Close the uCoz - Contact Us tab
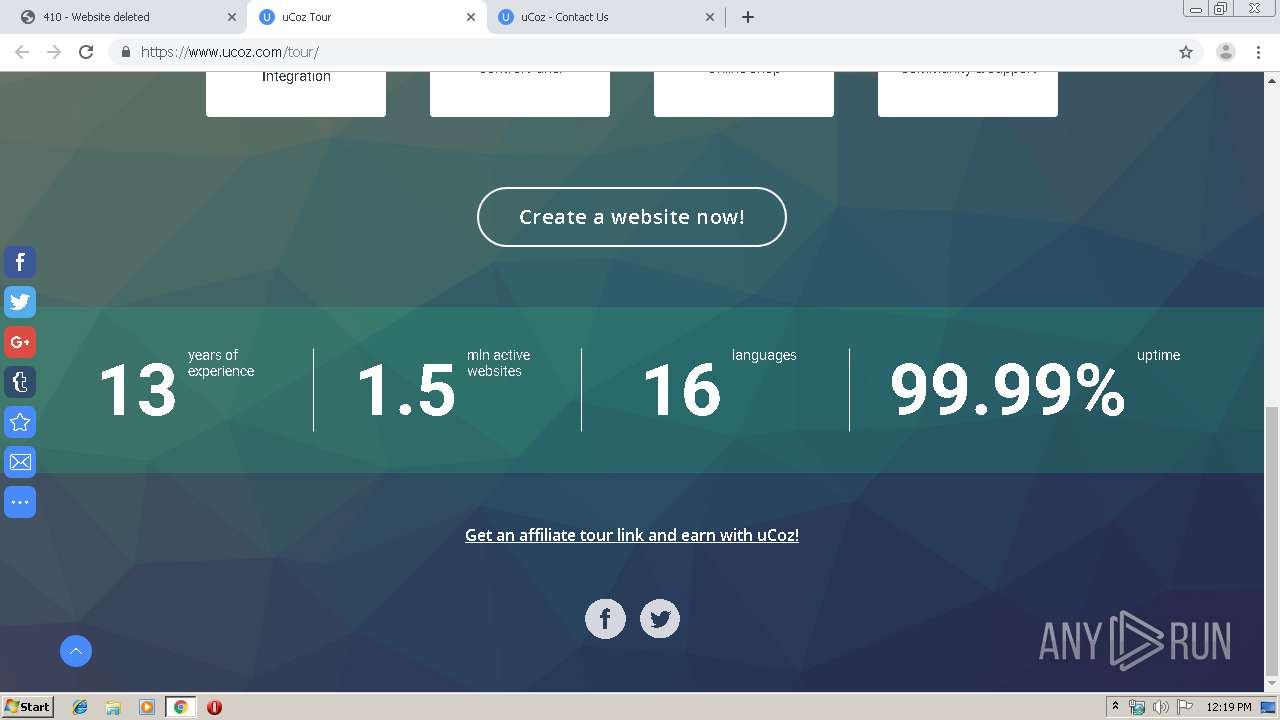The image size is (1280, 720). point(709,17)
